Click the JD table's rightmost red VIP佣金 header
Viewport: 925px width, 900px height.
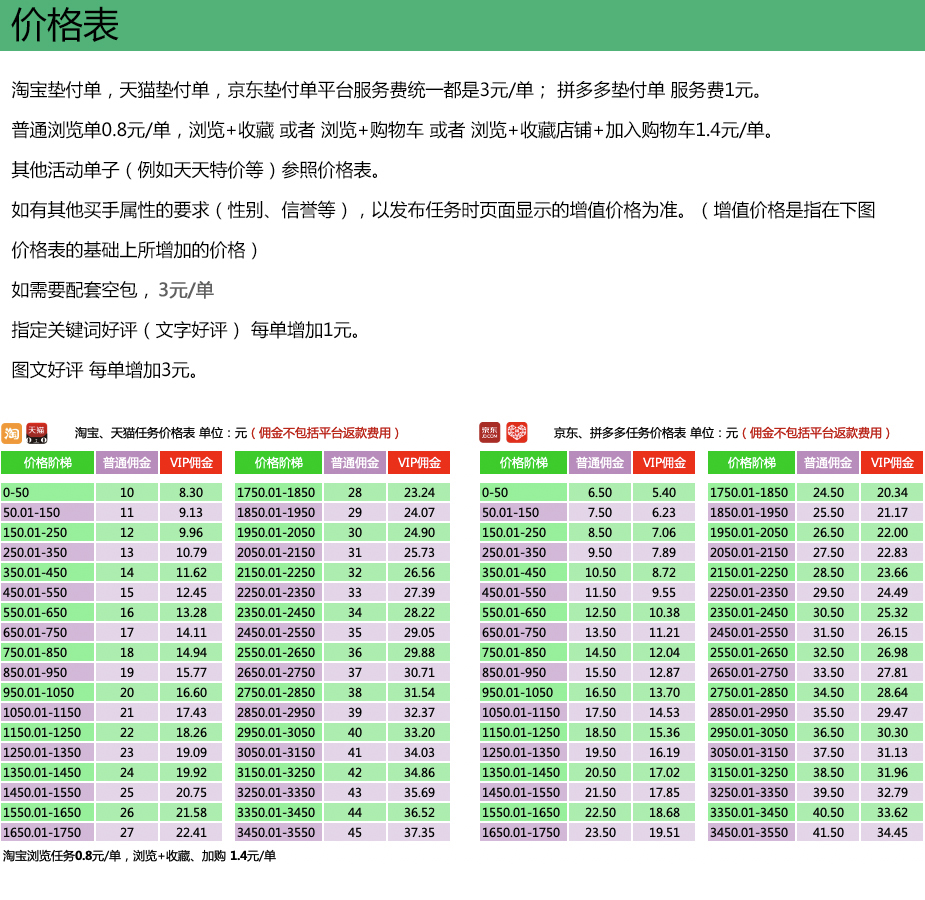click(x=892, y=463)
